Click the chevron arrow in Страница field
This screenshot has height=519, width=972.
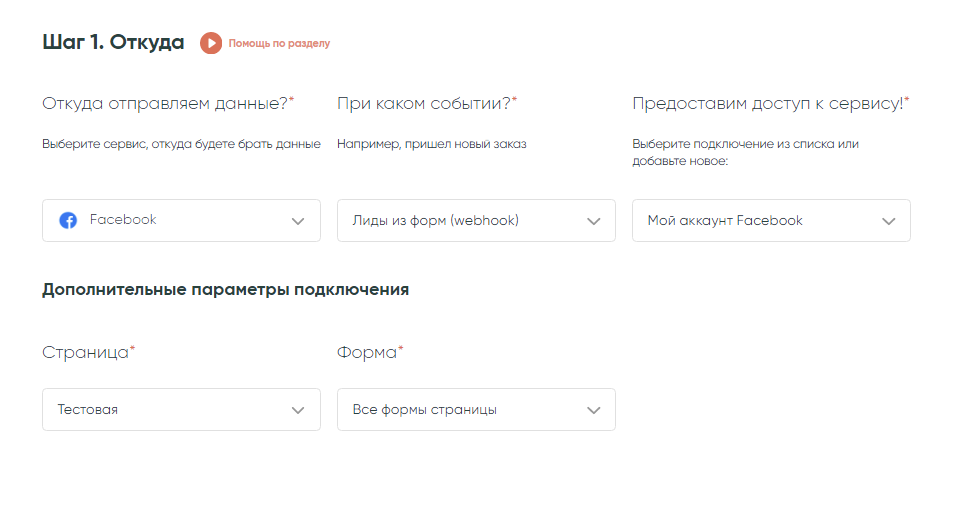[x=298, y=410]
